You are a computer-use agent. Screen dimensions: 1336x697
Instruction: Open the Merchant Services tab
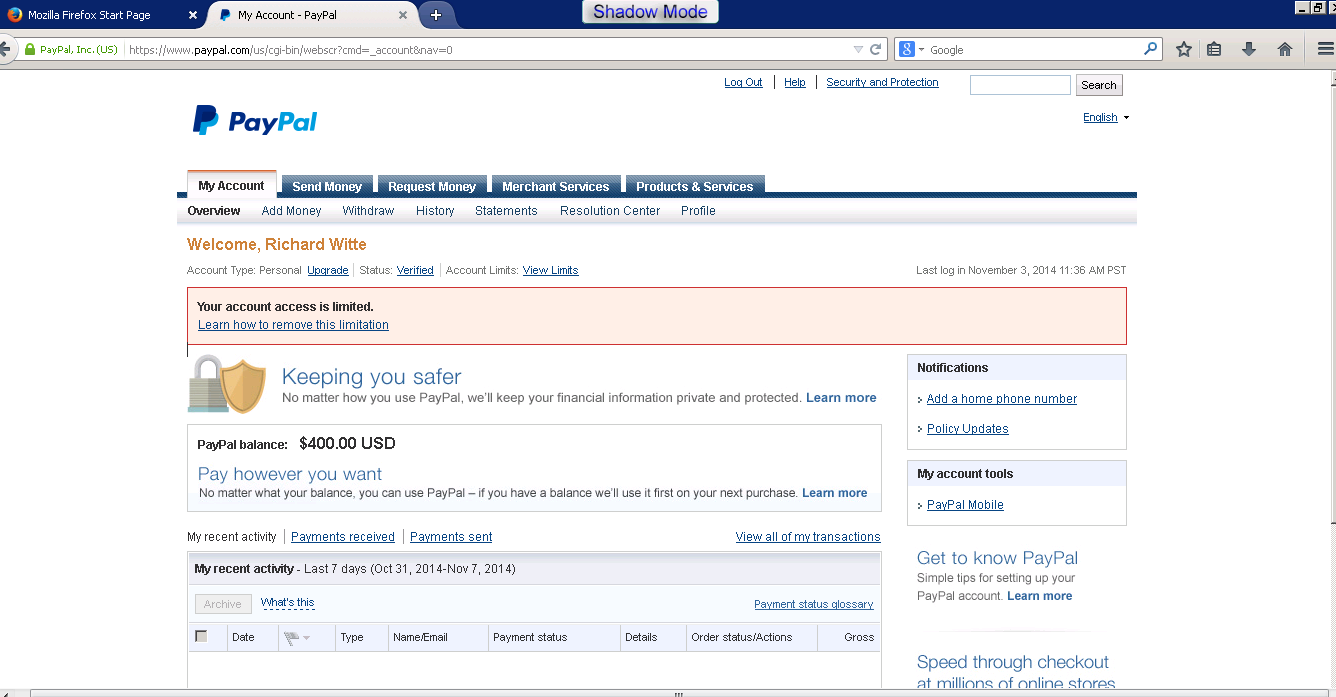tap(556, 186)
